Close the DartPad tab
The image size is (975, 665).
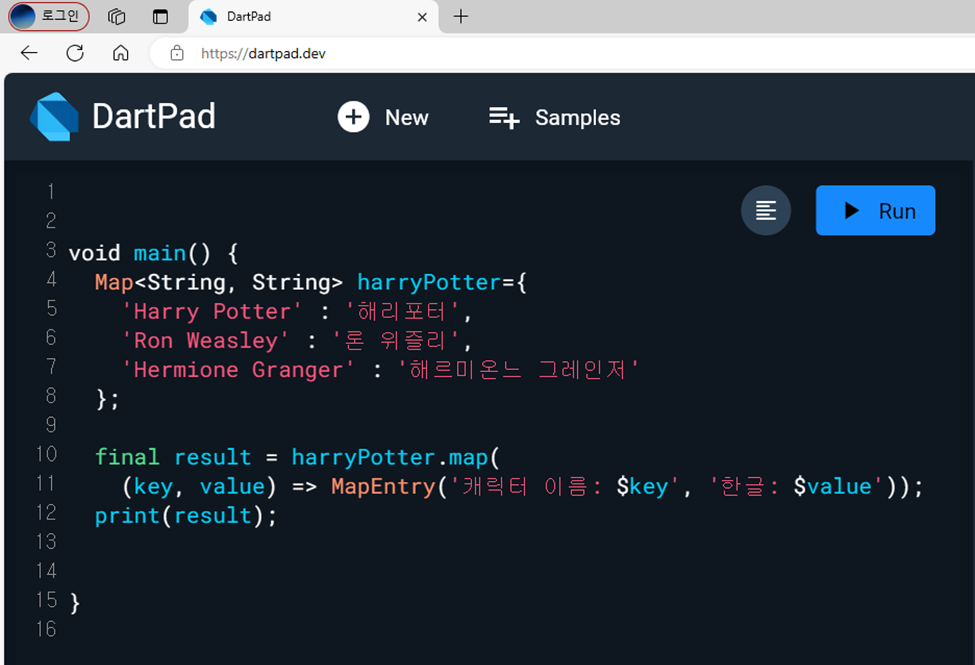pyautogui.click(x=422, y=17)
